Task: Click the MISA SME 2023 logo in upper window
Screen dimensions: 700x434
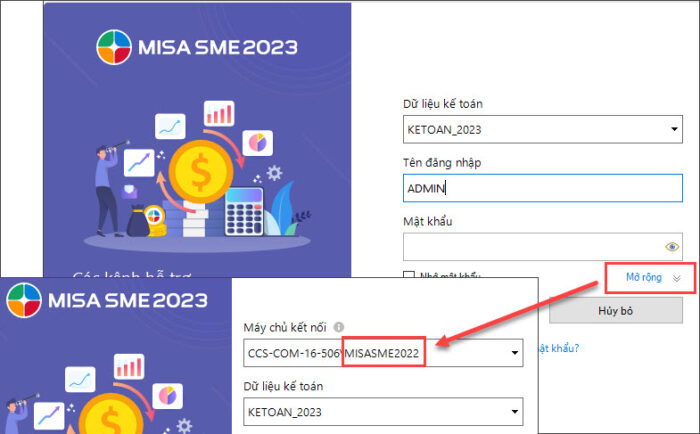Action: 197,47
